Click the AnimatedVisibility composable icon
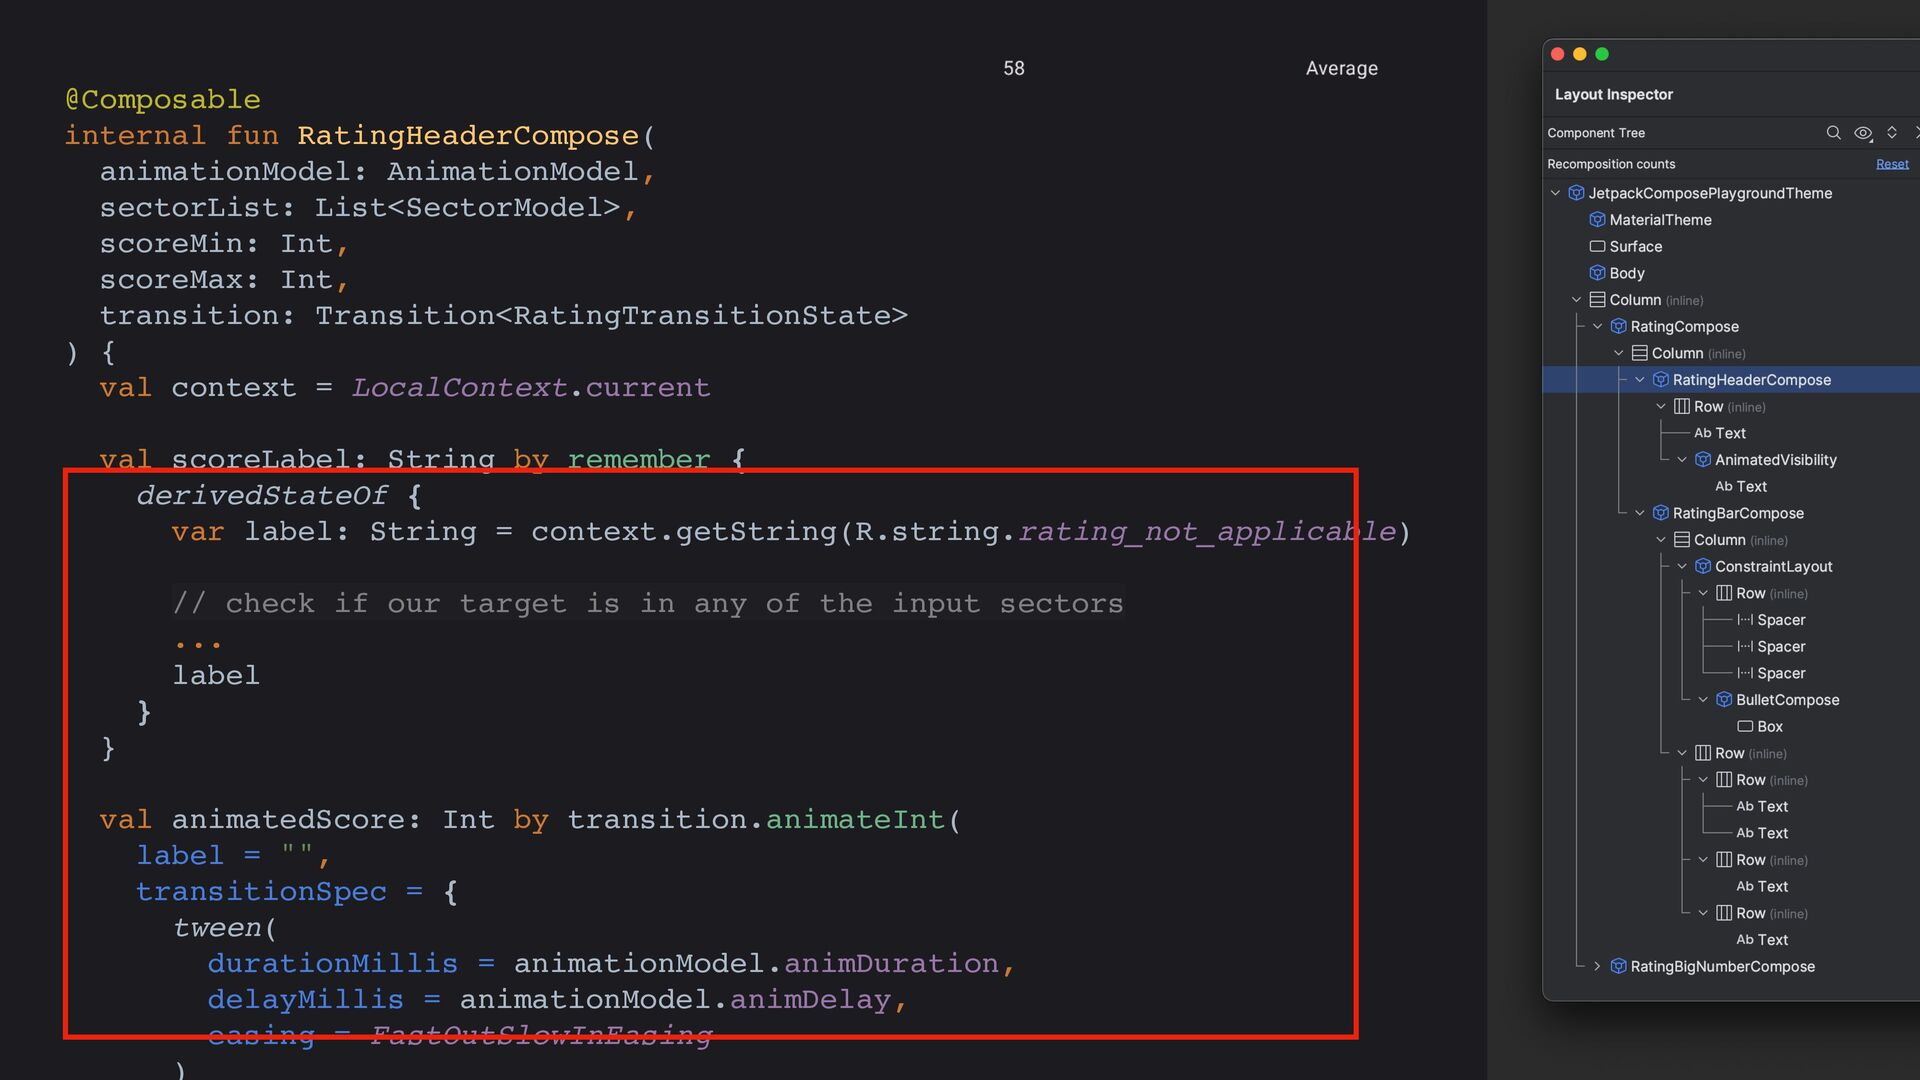 1703,460
